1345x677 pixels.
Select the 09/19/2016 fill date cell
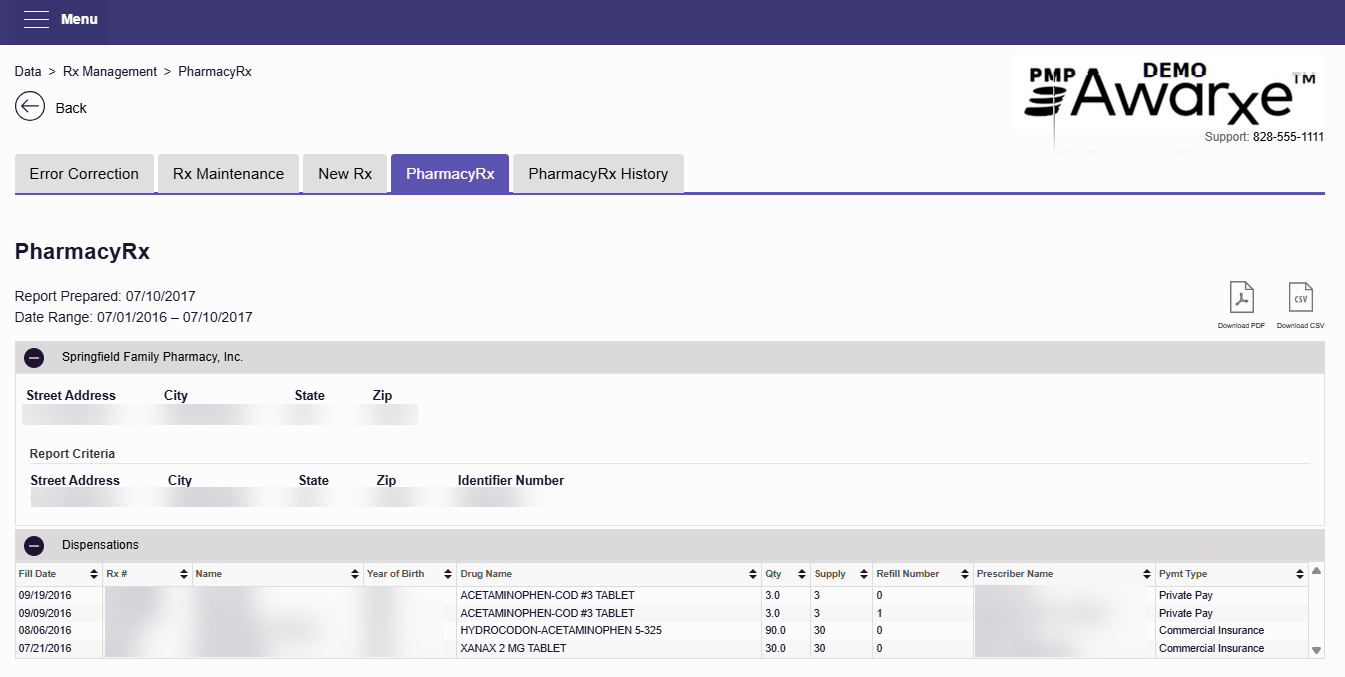click(x=45, y=595)
